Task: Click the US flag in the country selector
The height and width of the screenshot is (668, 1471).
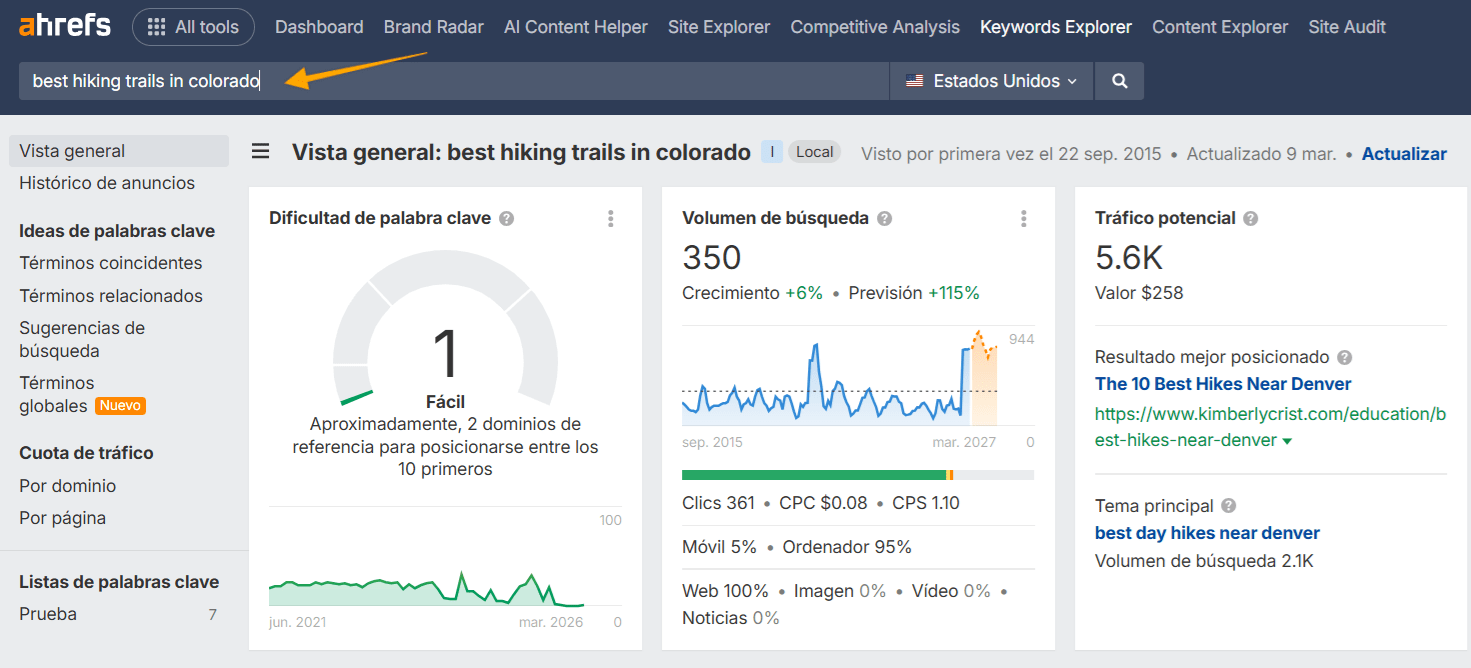Action: click(914, 81)
